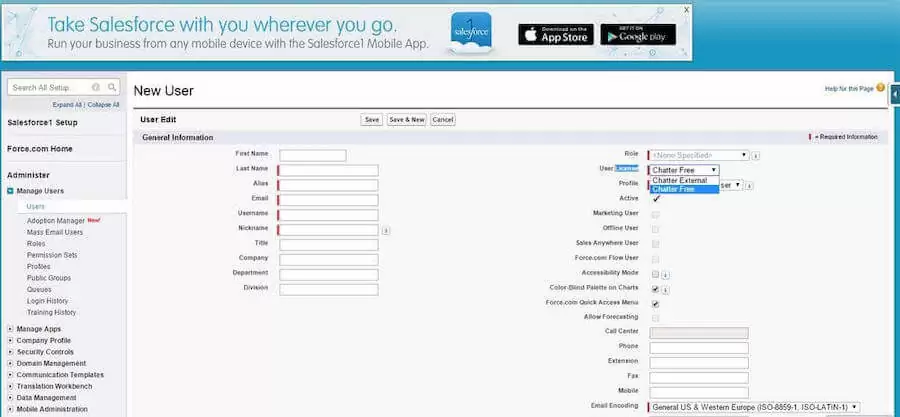Enable the Accessibility Mode checkbox
This screenshot has width=900, height=417.
click(655, 274)
